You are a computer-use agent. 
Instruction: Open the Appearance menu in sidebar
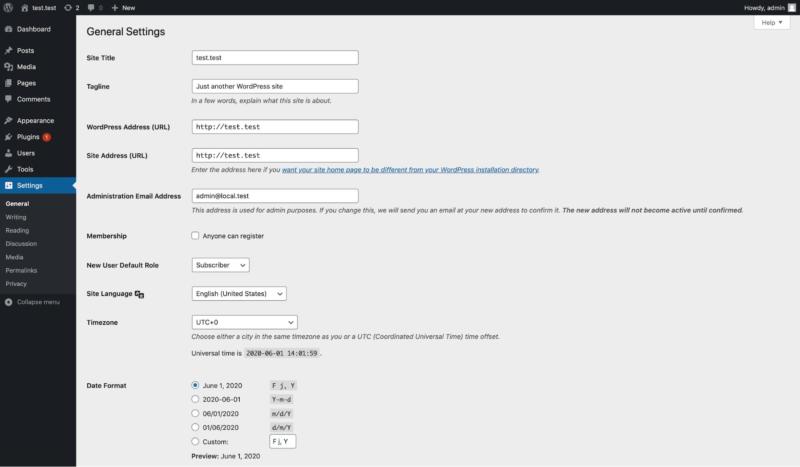[x=35, y=120]
